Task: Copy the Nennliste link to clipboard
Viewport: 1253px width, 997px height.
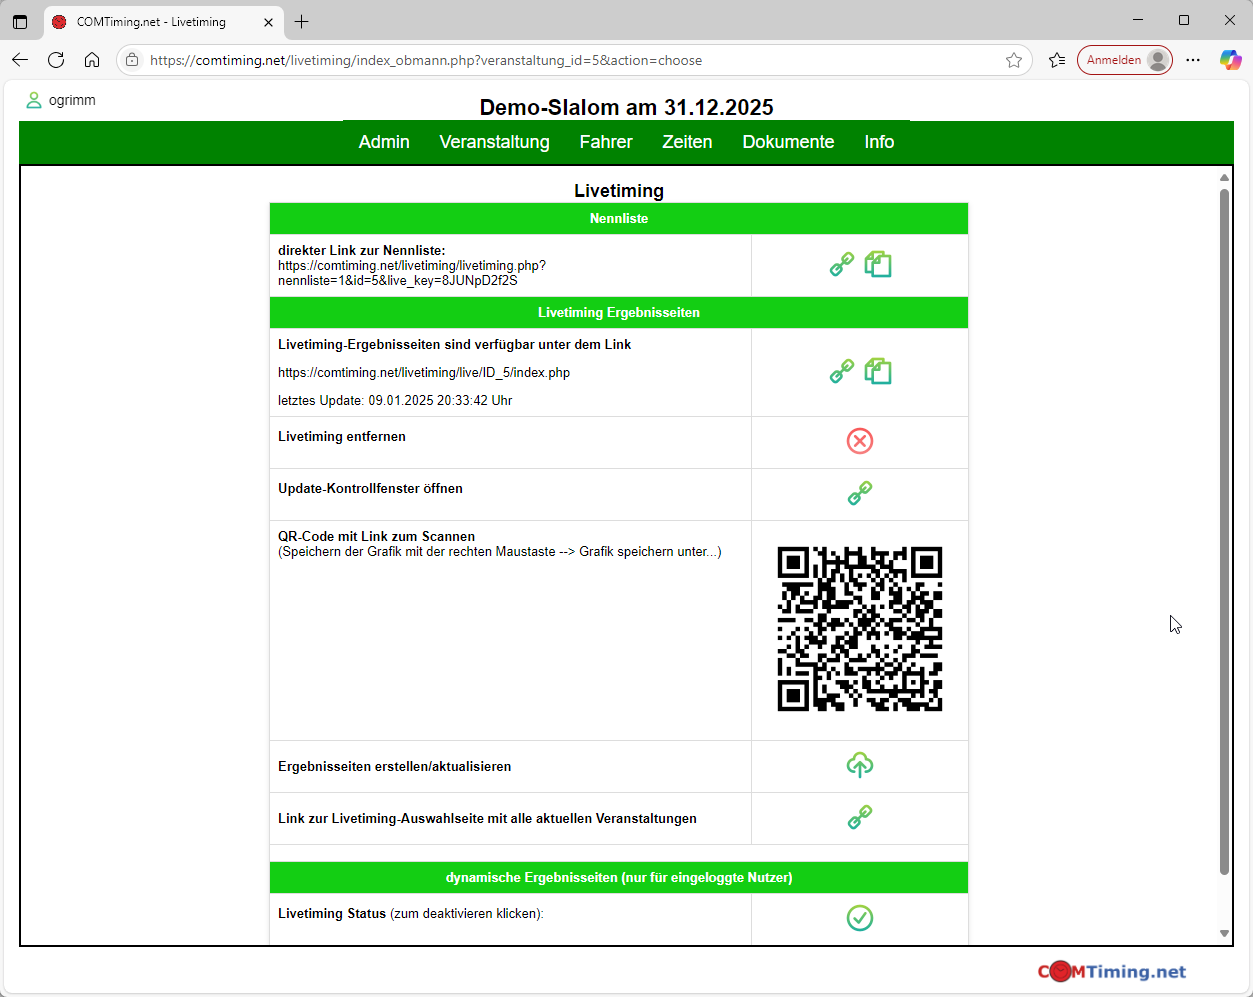Action: (x=878, y=264)
